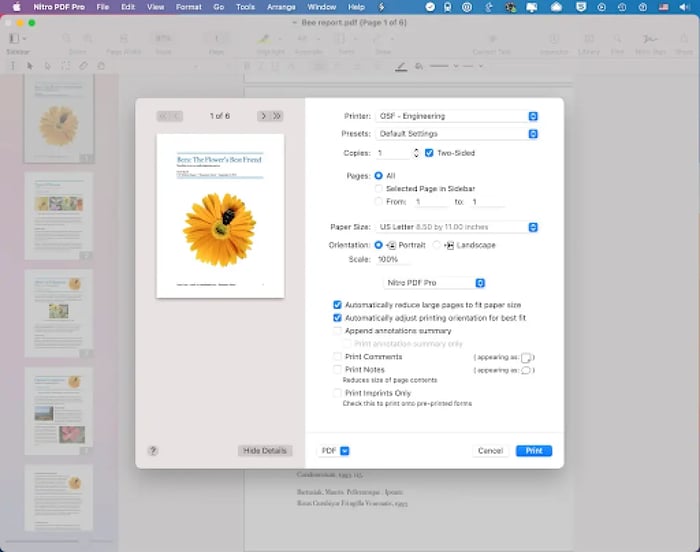Click the Scale percentage input field
This screenshot has height=552, width=700.
click(392, 260)
